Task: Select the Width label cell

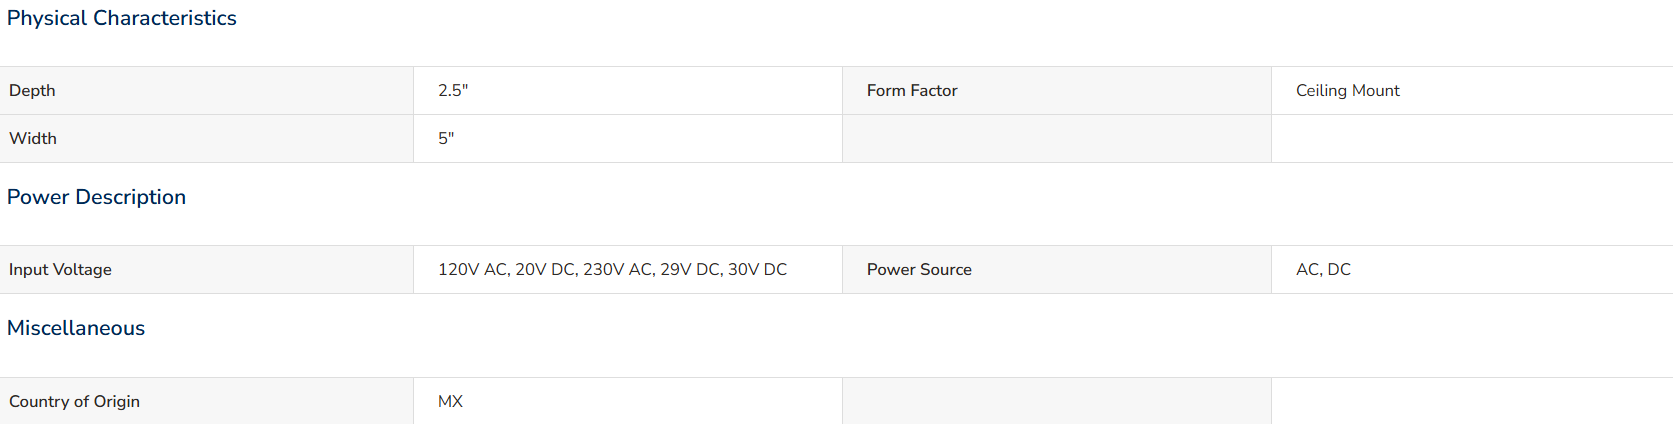Action: [x=206, y=138]
